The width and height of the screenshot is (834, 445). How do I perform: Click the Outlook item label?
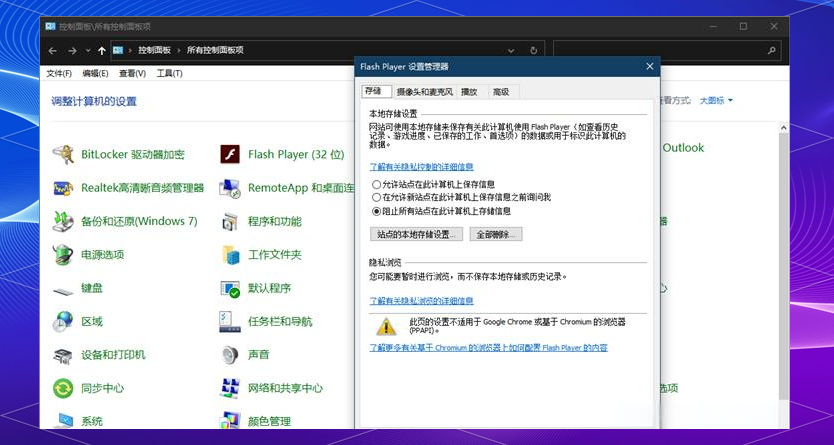point(683,148)
